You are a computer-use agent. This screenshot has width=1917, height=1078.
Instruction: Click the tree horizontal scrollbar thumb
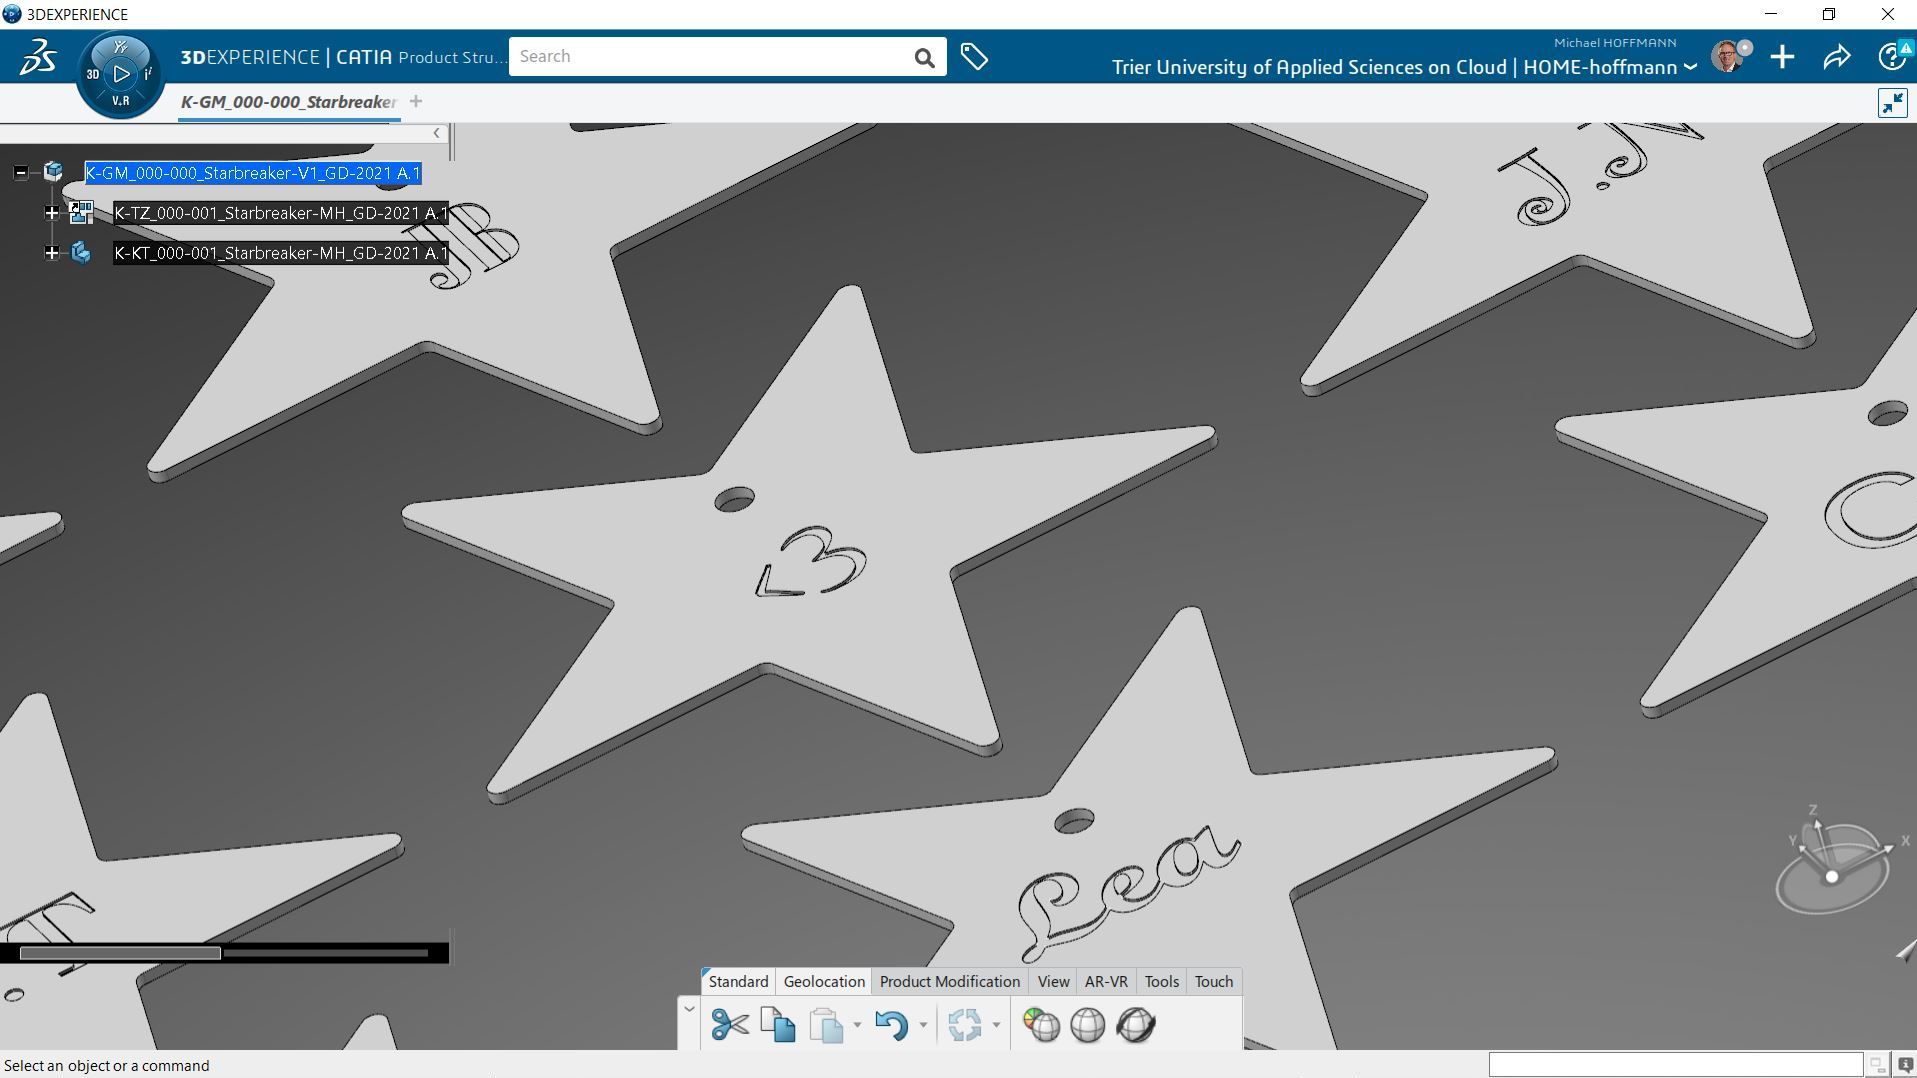(120, 953)
